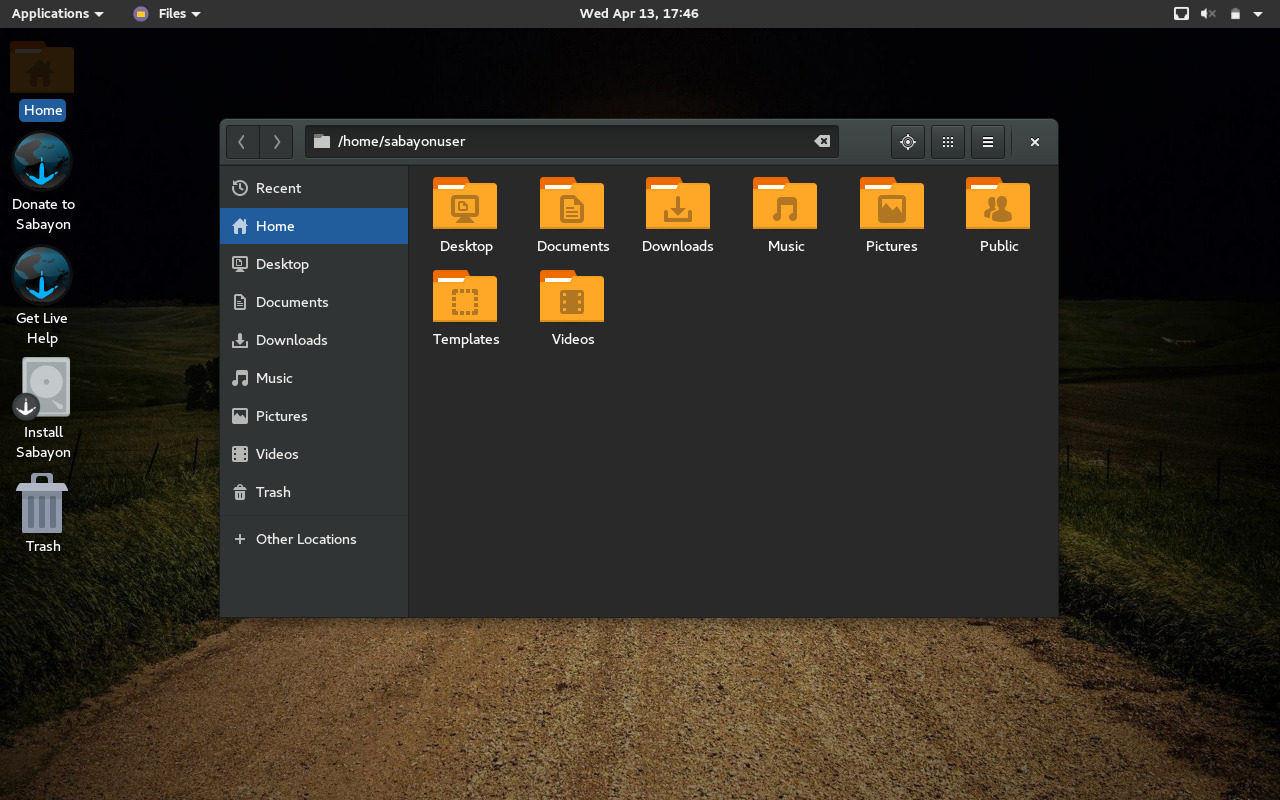Go to Other Locations in the sidebar
Viewport: 1280px width, 800px height.
click(305, 539)
